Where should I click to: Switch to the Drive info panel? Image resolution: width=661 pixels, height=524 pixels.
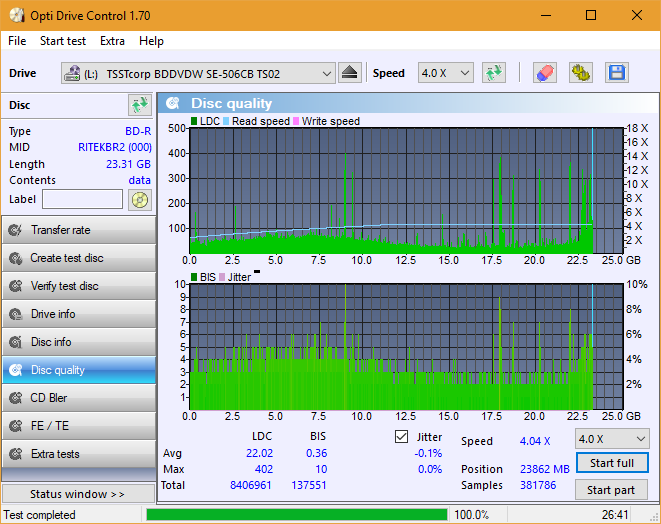(x=78, y=314)
